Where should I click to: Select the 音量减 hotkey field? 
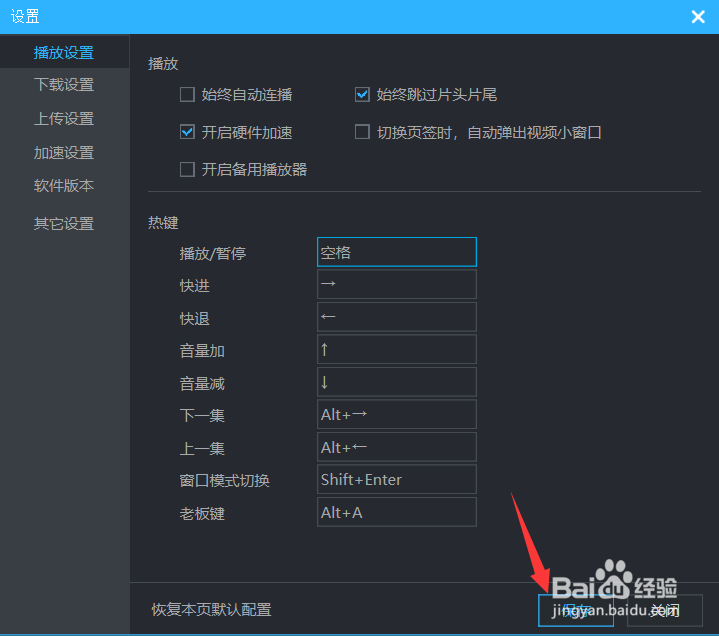[x=397, y=382]
